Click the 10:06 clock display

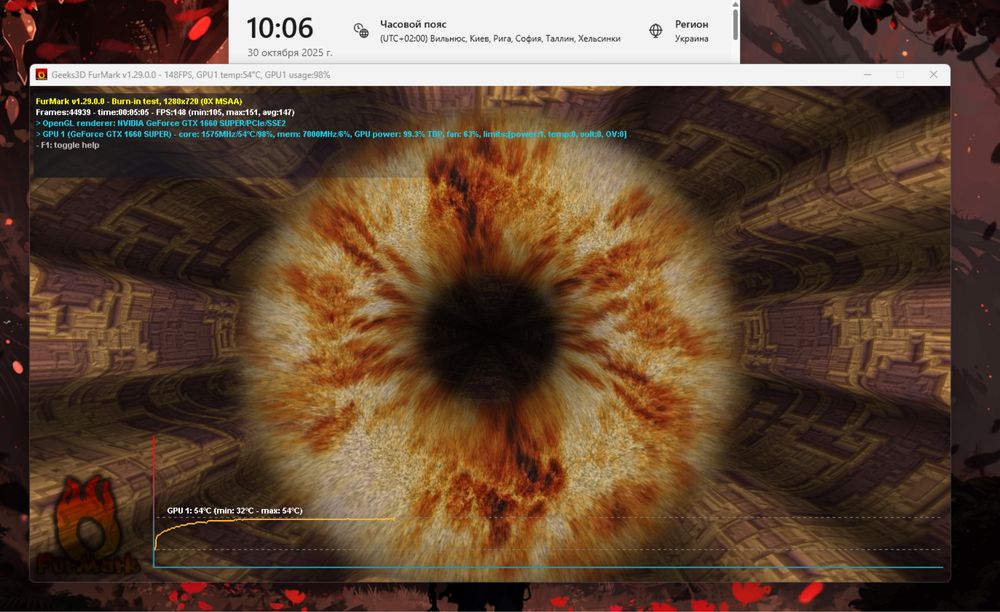[279, 28]
